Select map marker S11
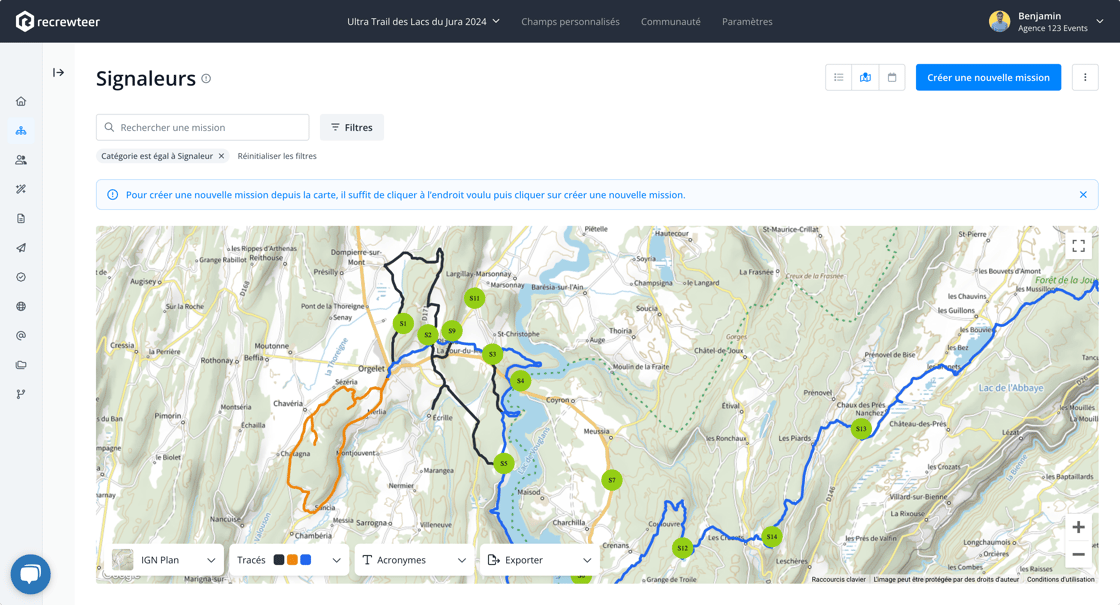The image size is (1120, 605). point(474,298)
